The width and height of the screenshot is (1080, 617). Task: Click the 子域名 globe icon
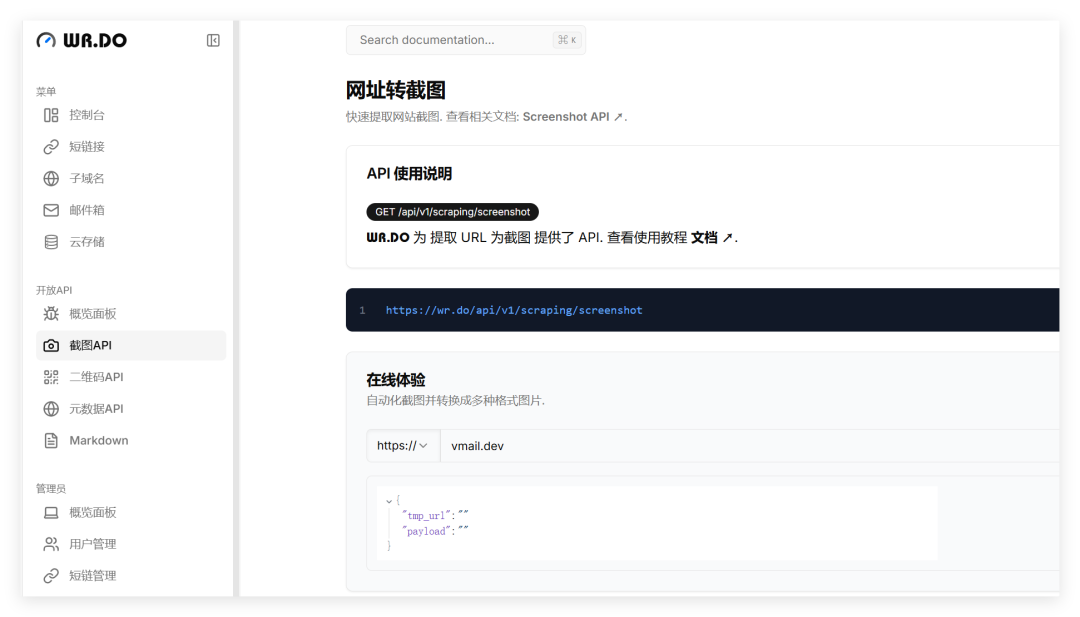pos(51,178)
